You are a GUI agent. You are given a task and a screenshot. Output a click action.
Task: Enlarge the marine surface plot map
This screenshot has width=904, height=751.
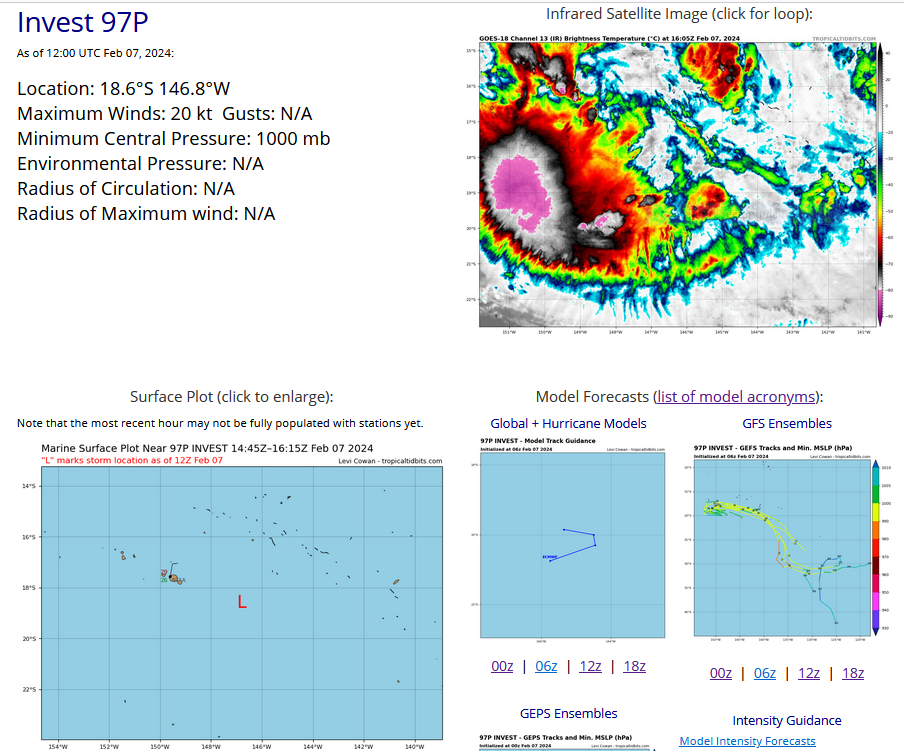pos(241,595)
